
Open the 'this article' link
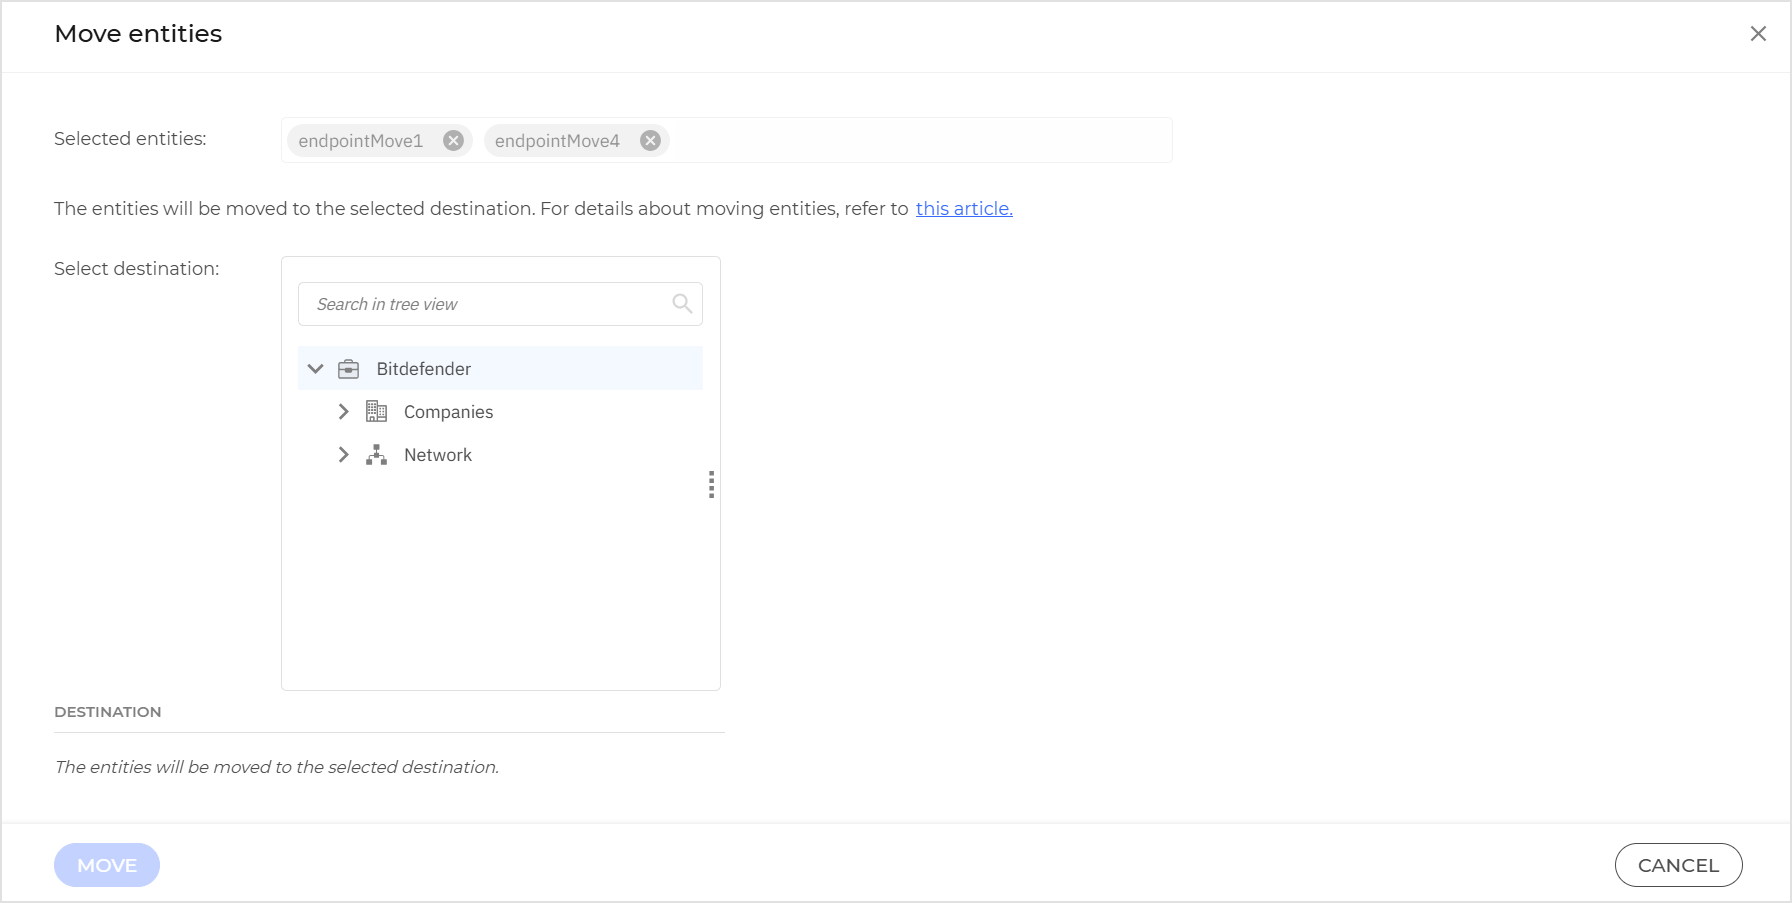(x=963, y=209)
